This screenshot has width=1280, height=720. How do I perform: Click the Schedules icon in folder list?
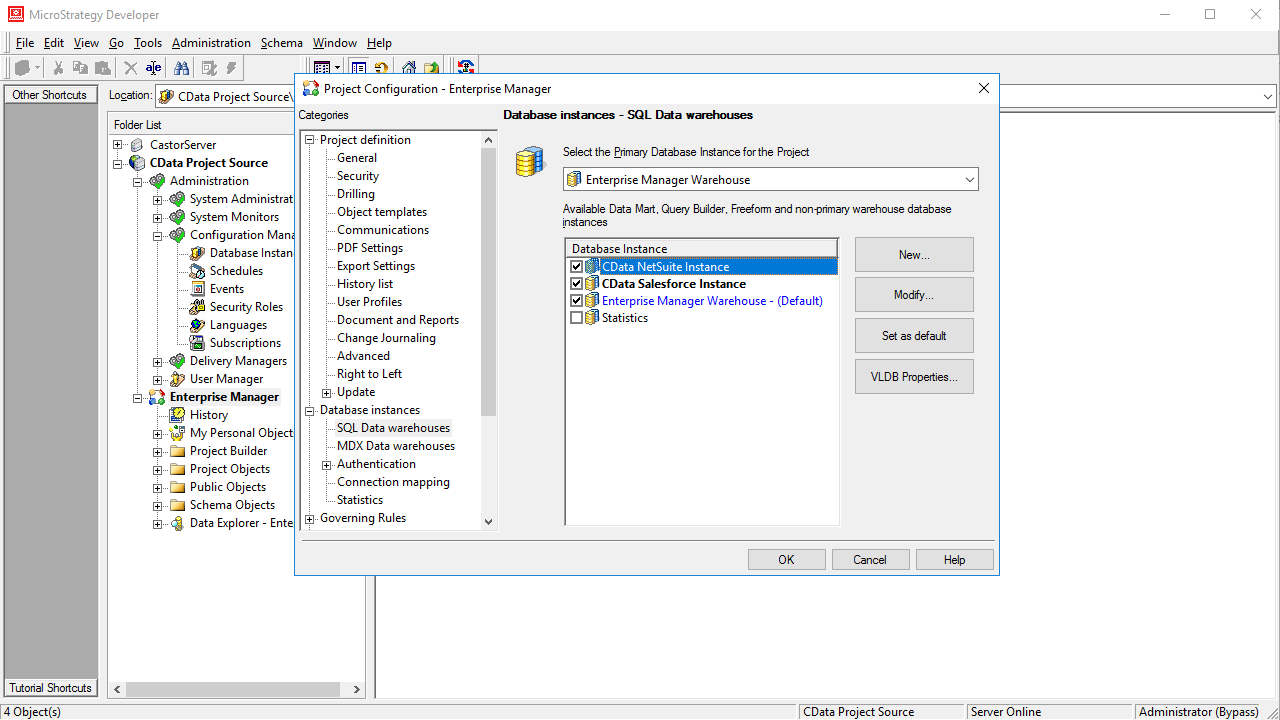pyautogui.click(x=197, y=271)
